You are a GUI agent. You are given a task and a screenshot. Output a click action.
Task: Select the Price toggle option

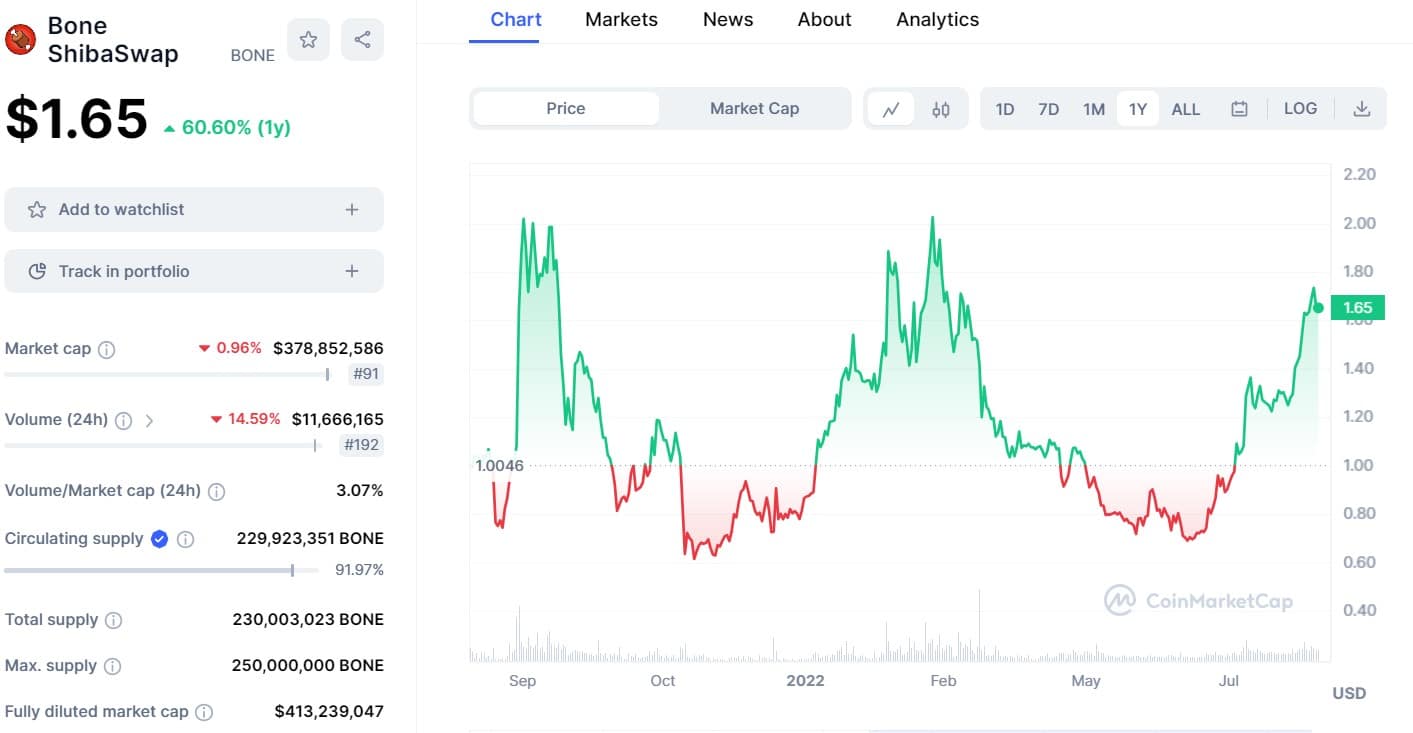[566, 108]
